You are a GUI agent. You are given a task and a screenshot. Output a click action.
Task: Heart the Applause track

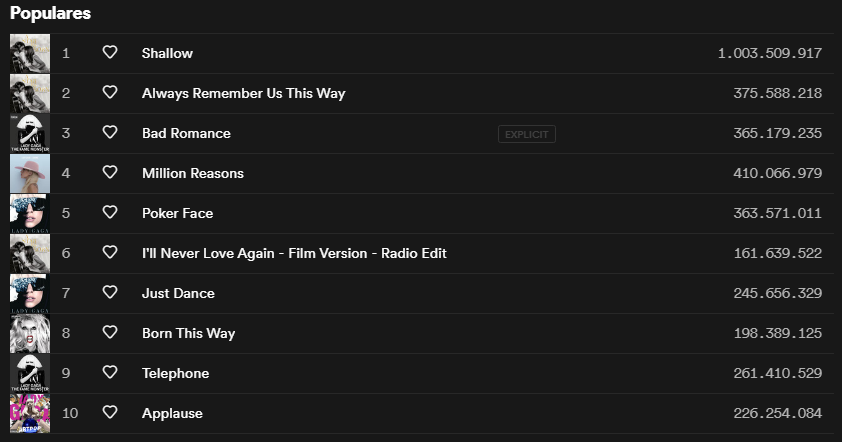click(110, 412)
